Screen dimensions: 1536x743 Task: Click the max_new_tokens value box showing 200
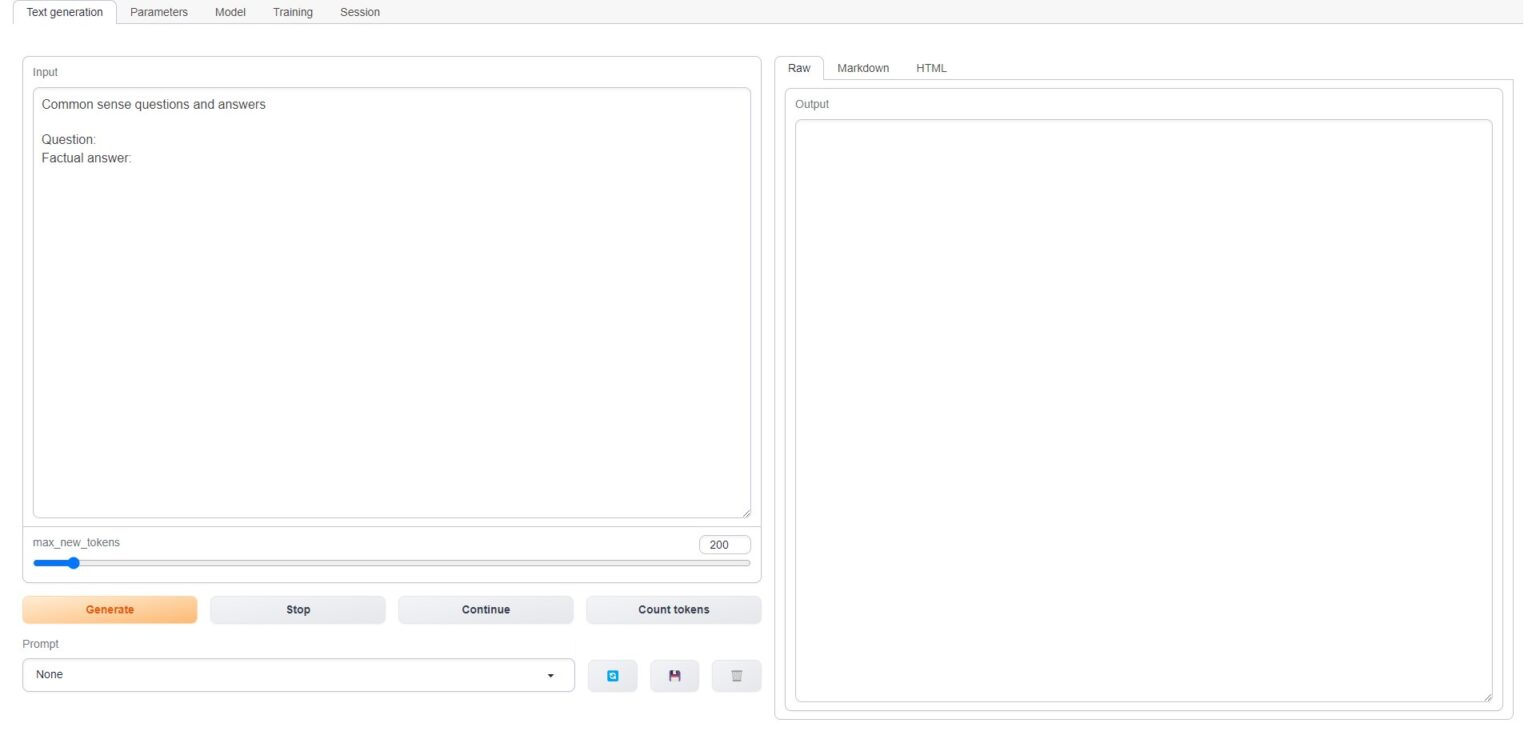[x=723, y=544]
